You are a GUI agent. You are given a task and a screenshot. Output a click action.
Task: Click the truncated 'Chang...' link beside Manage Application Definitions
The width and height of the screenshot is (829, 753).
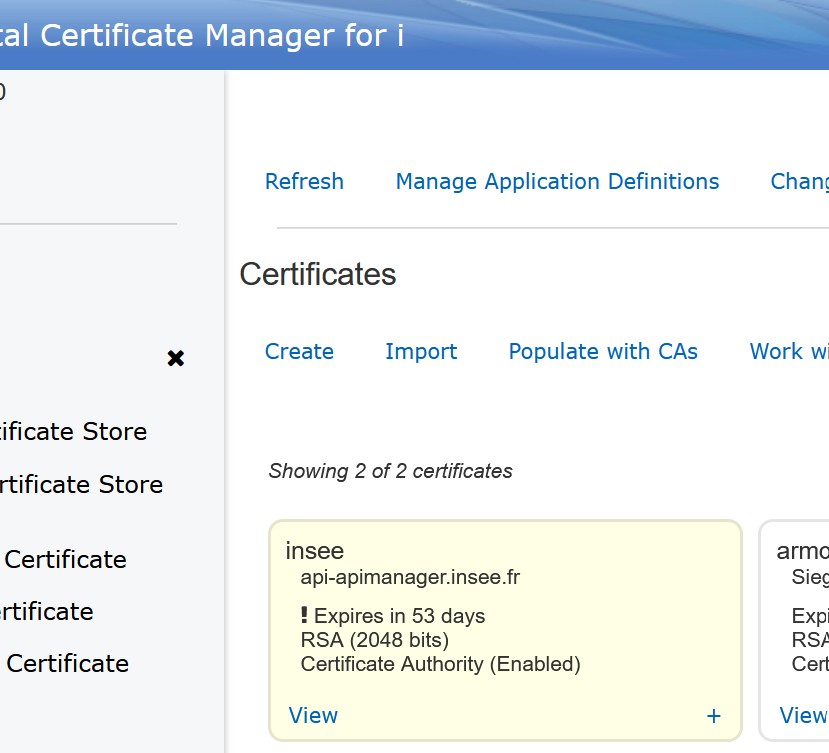798,182
